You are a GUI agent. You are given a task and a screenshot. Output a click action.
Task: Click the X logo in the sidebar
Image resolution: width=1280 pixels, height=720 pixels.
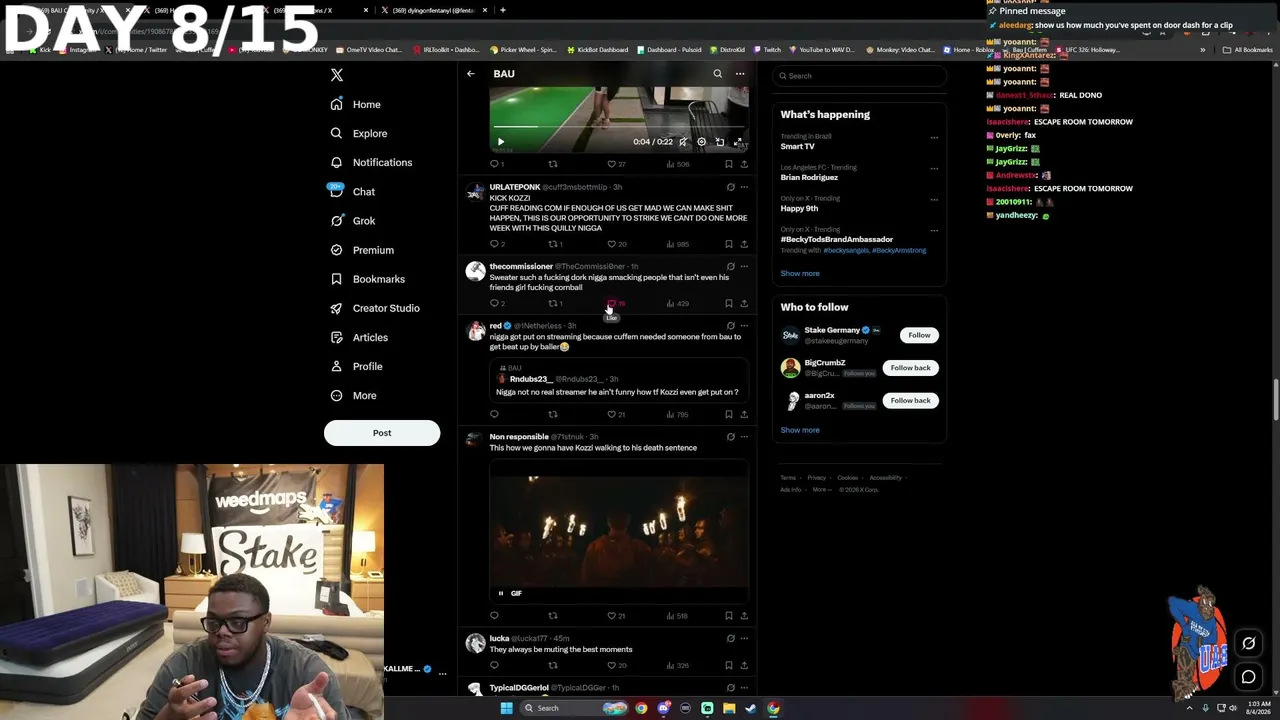[337, 75]
